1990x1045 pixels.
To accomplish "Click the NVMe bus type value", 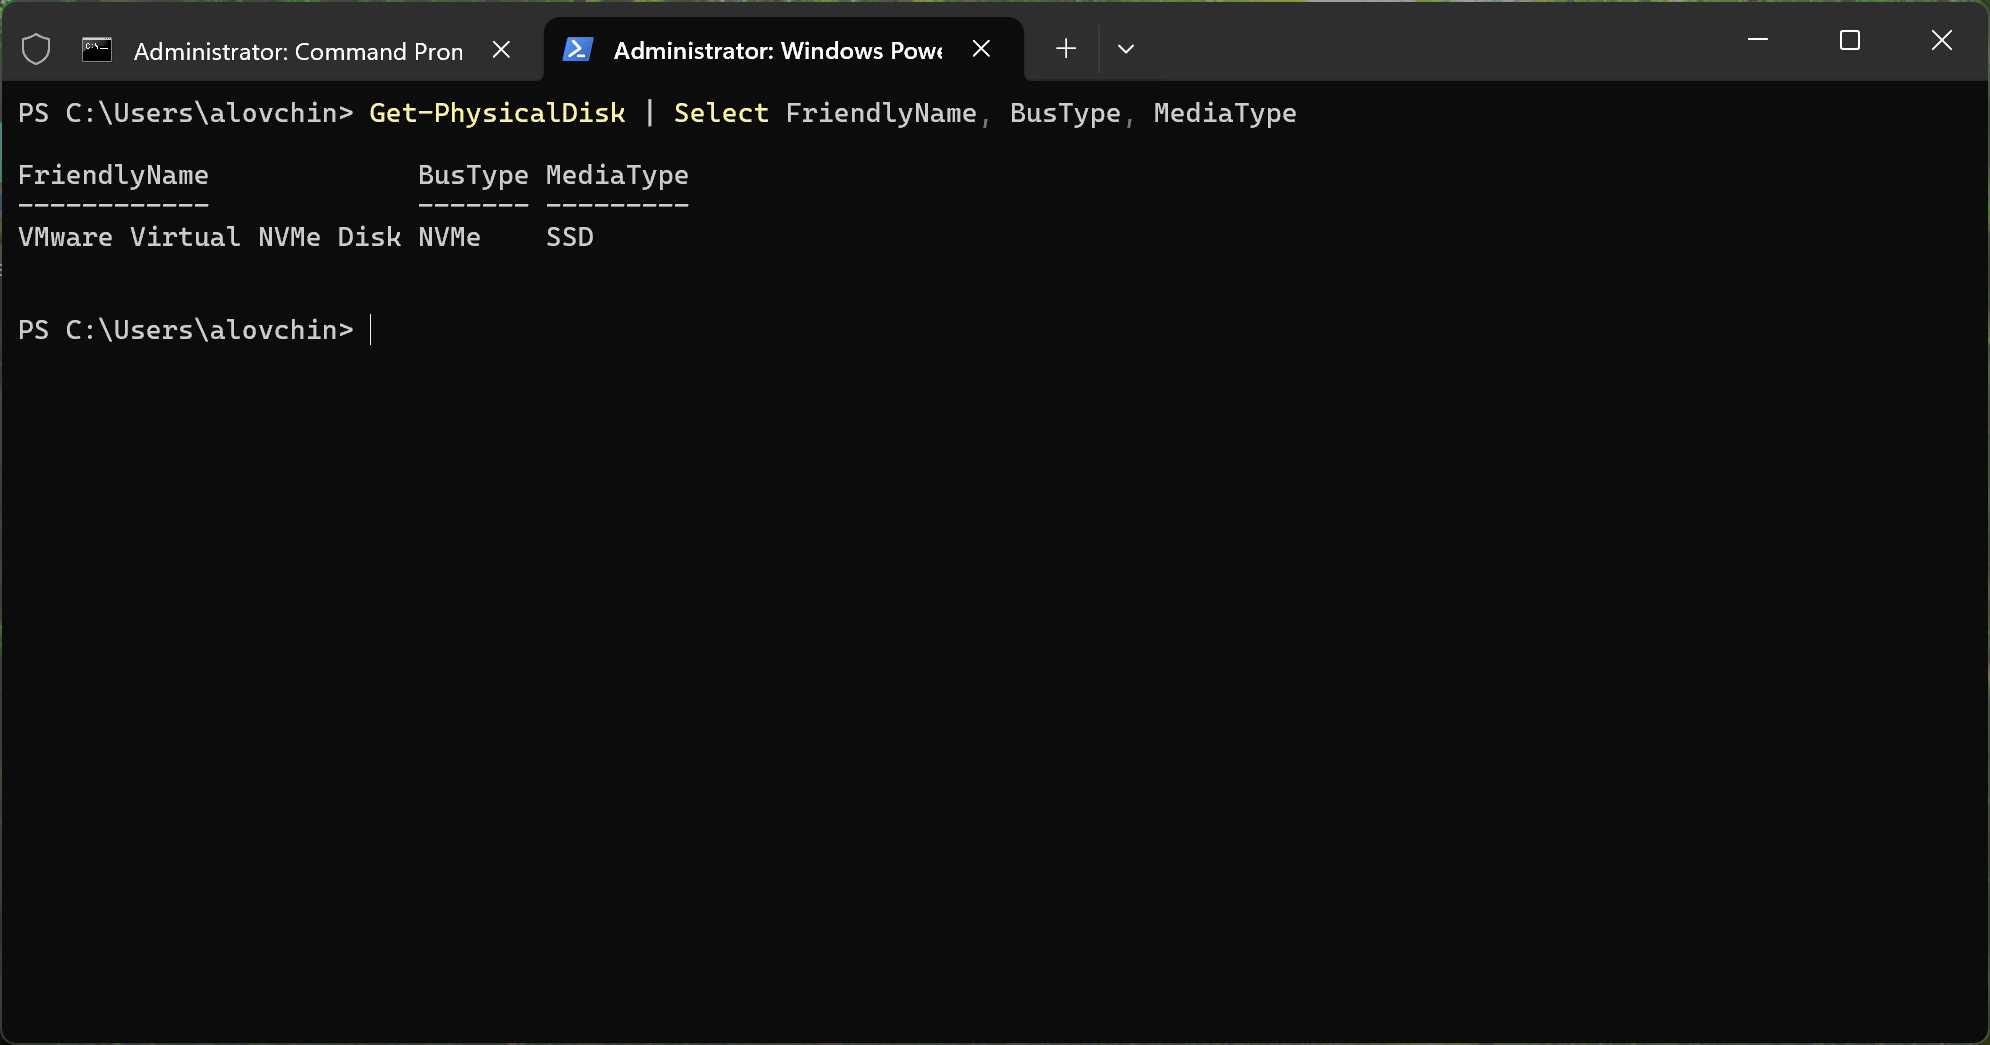I will click(449, 237).
